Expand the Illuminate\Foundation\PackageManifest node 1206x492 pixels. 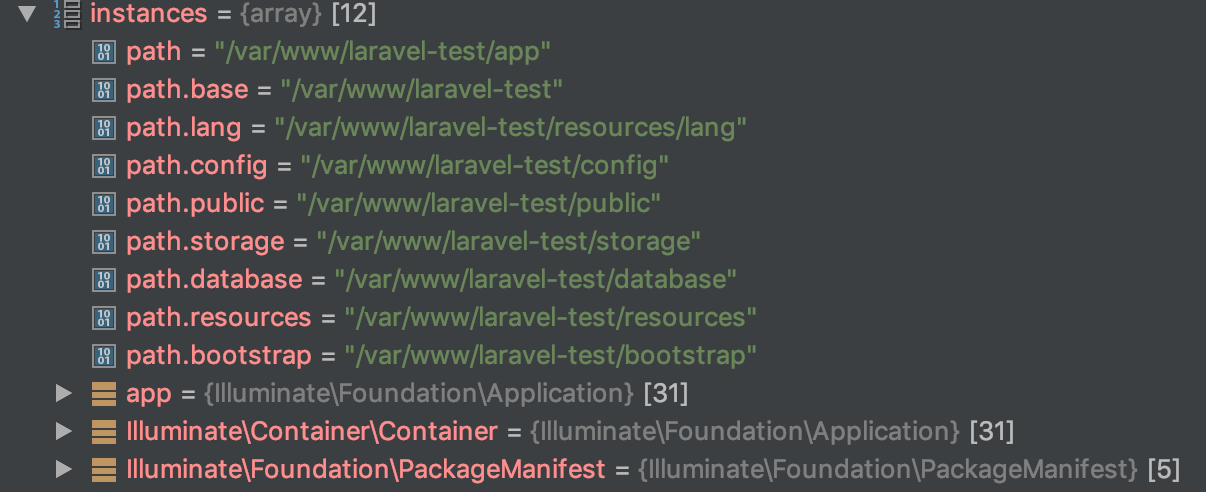tap(64, 470)
